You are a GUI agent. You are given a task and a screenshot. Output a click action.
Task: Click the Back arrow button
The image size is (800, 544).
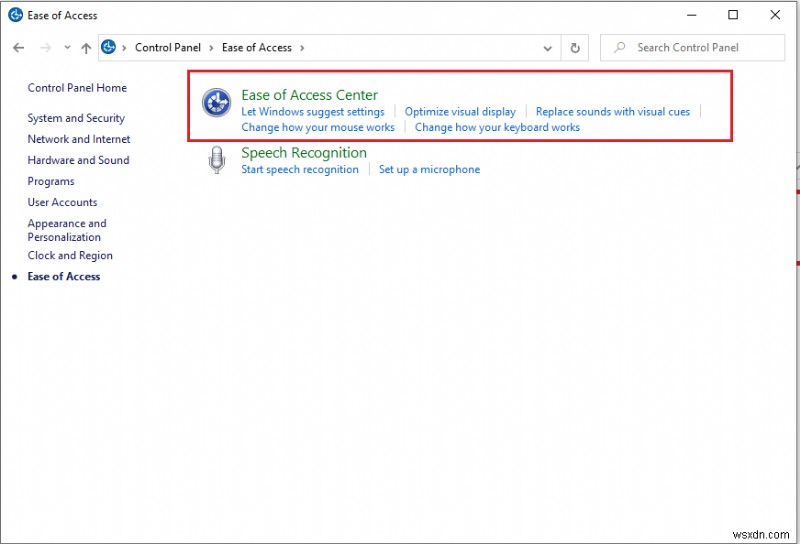click(x=19, y=48)
